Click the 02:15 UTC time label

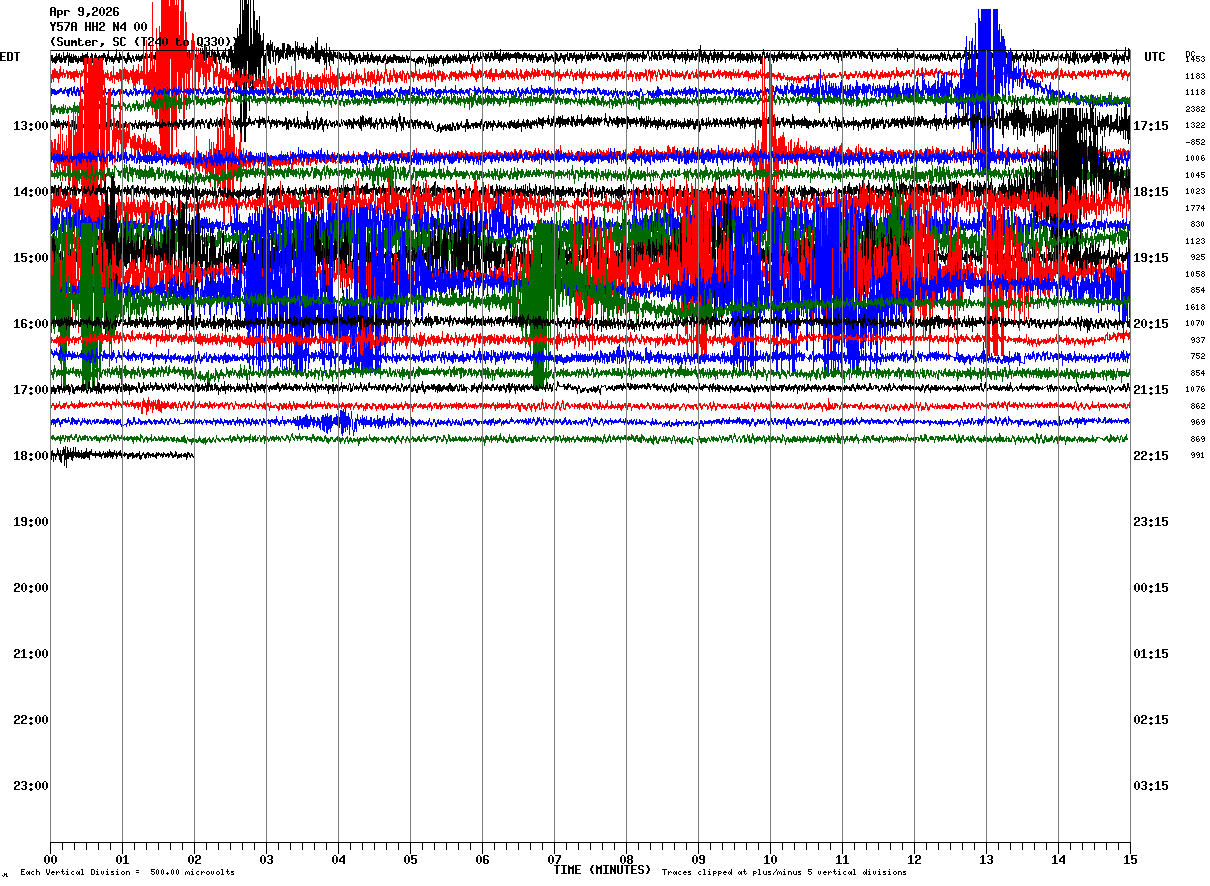pos(1152,720)
